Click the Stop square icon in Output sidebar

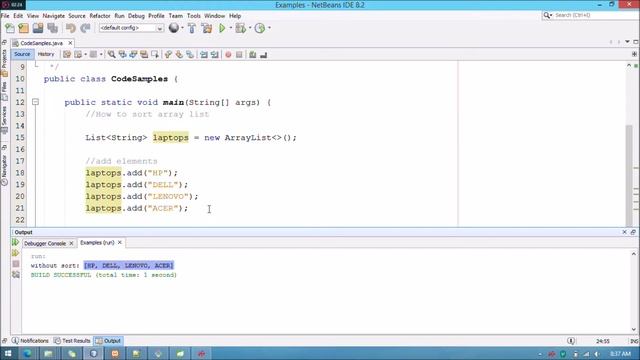click(x=16, y=264)
